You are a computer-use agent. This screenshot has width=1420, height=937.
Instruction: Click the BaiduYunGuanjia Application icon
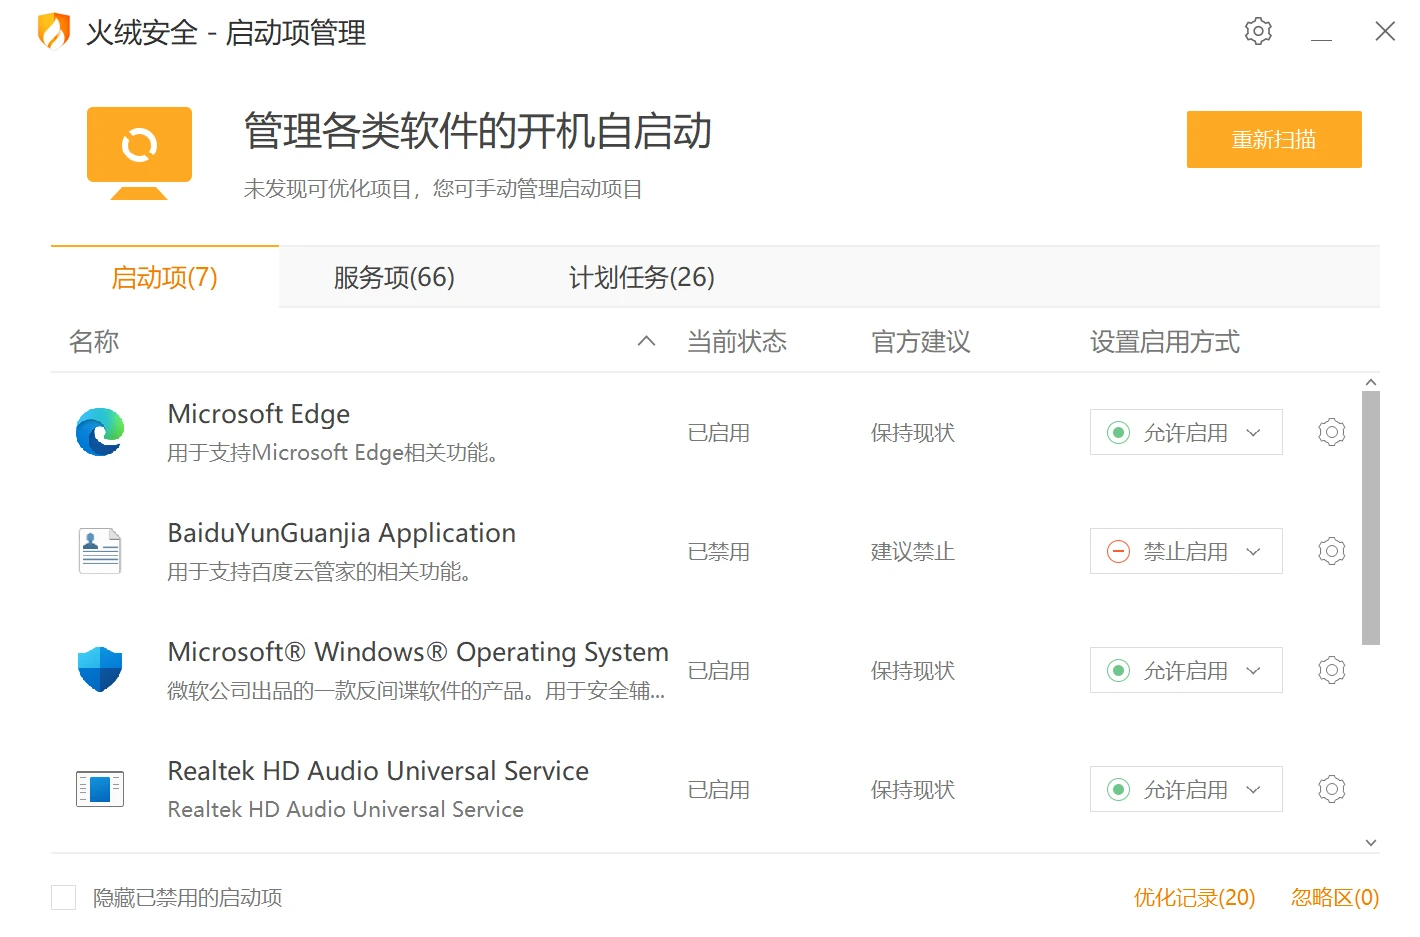(100, 551)
